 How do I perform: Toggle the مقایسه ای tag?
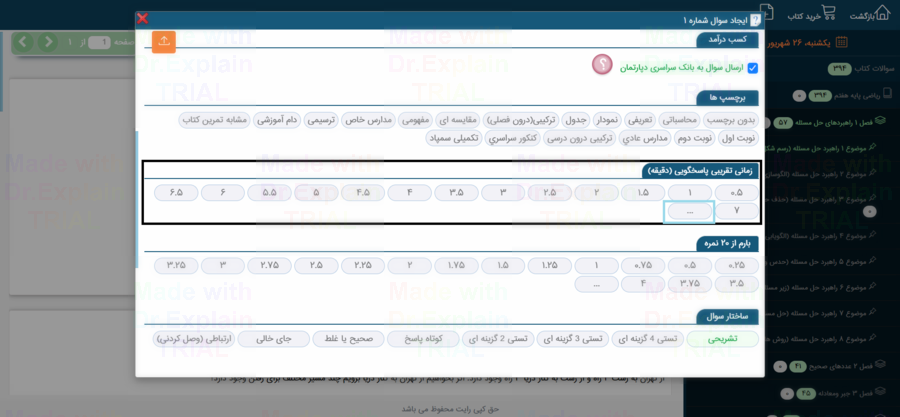[457, 120]
